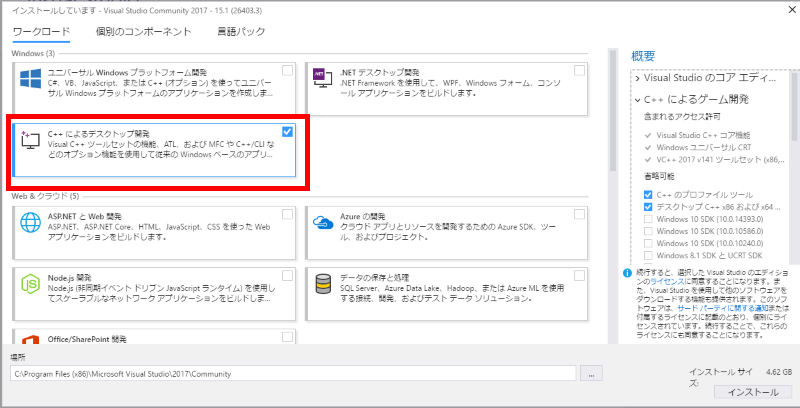Uncheck C++ のプロファイル ツール option
The image size is (800, 408).
pos(648,195)
